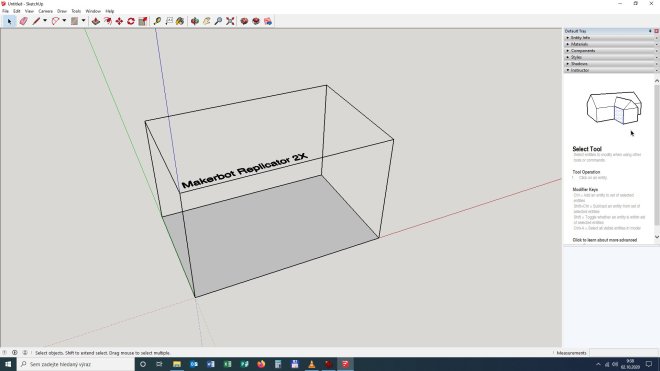The image size is (660, 371).
Task: Activate the Move tool
Action: (x=120, y=21)
